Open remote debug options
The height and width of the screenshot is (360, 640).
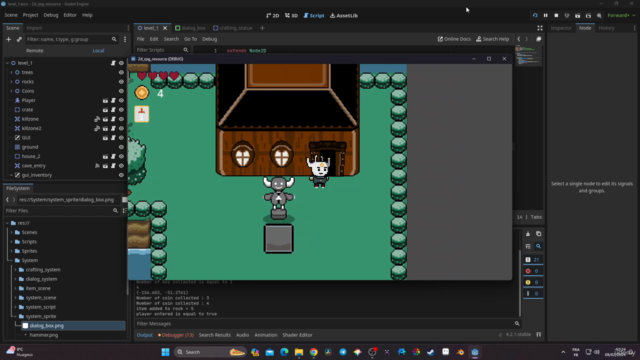567,16
